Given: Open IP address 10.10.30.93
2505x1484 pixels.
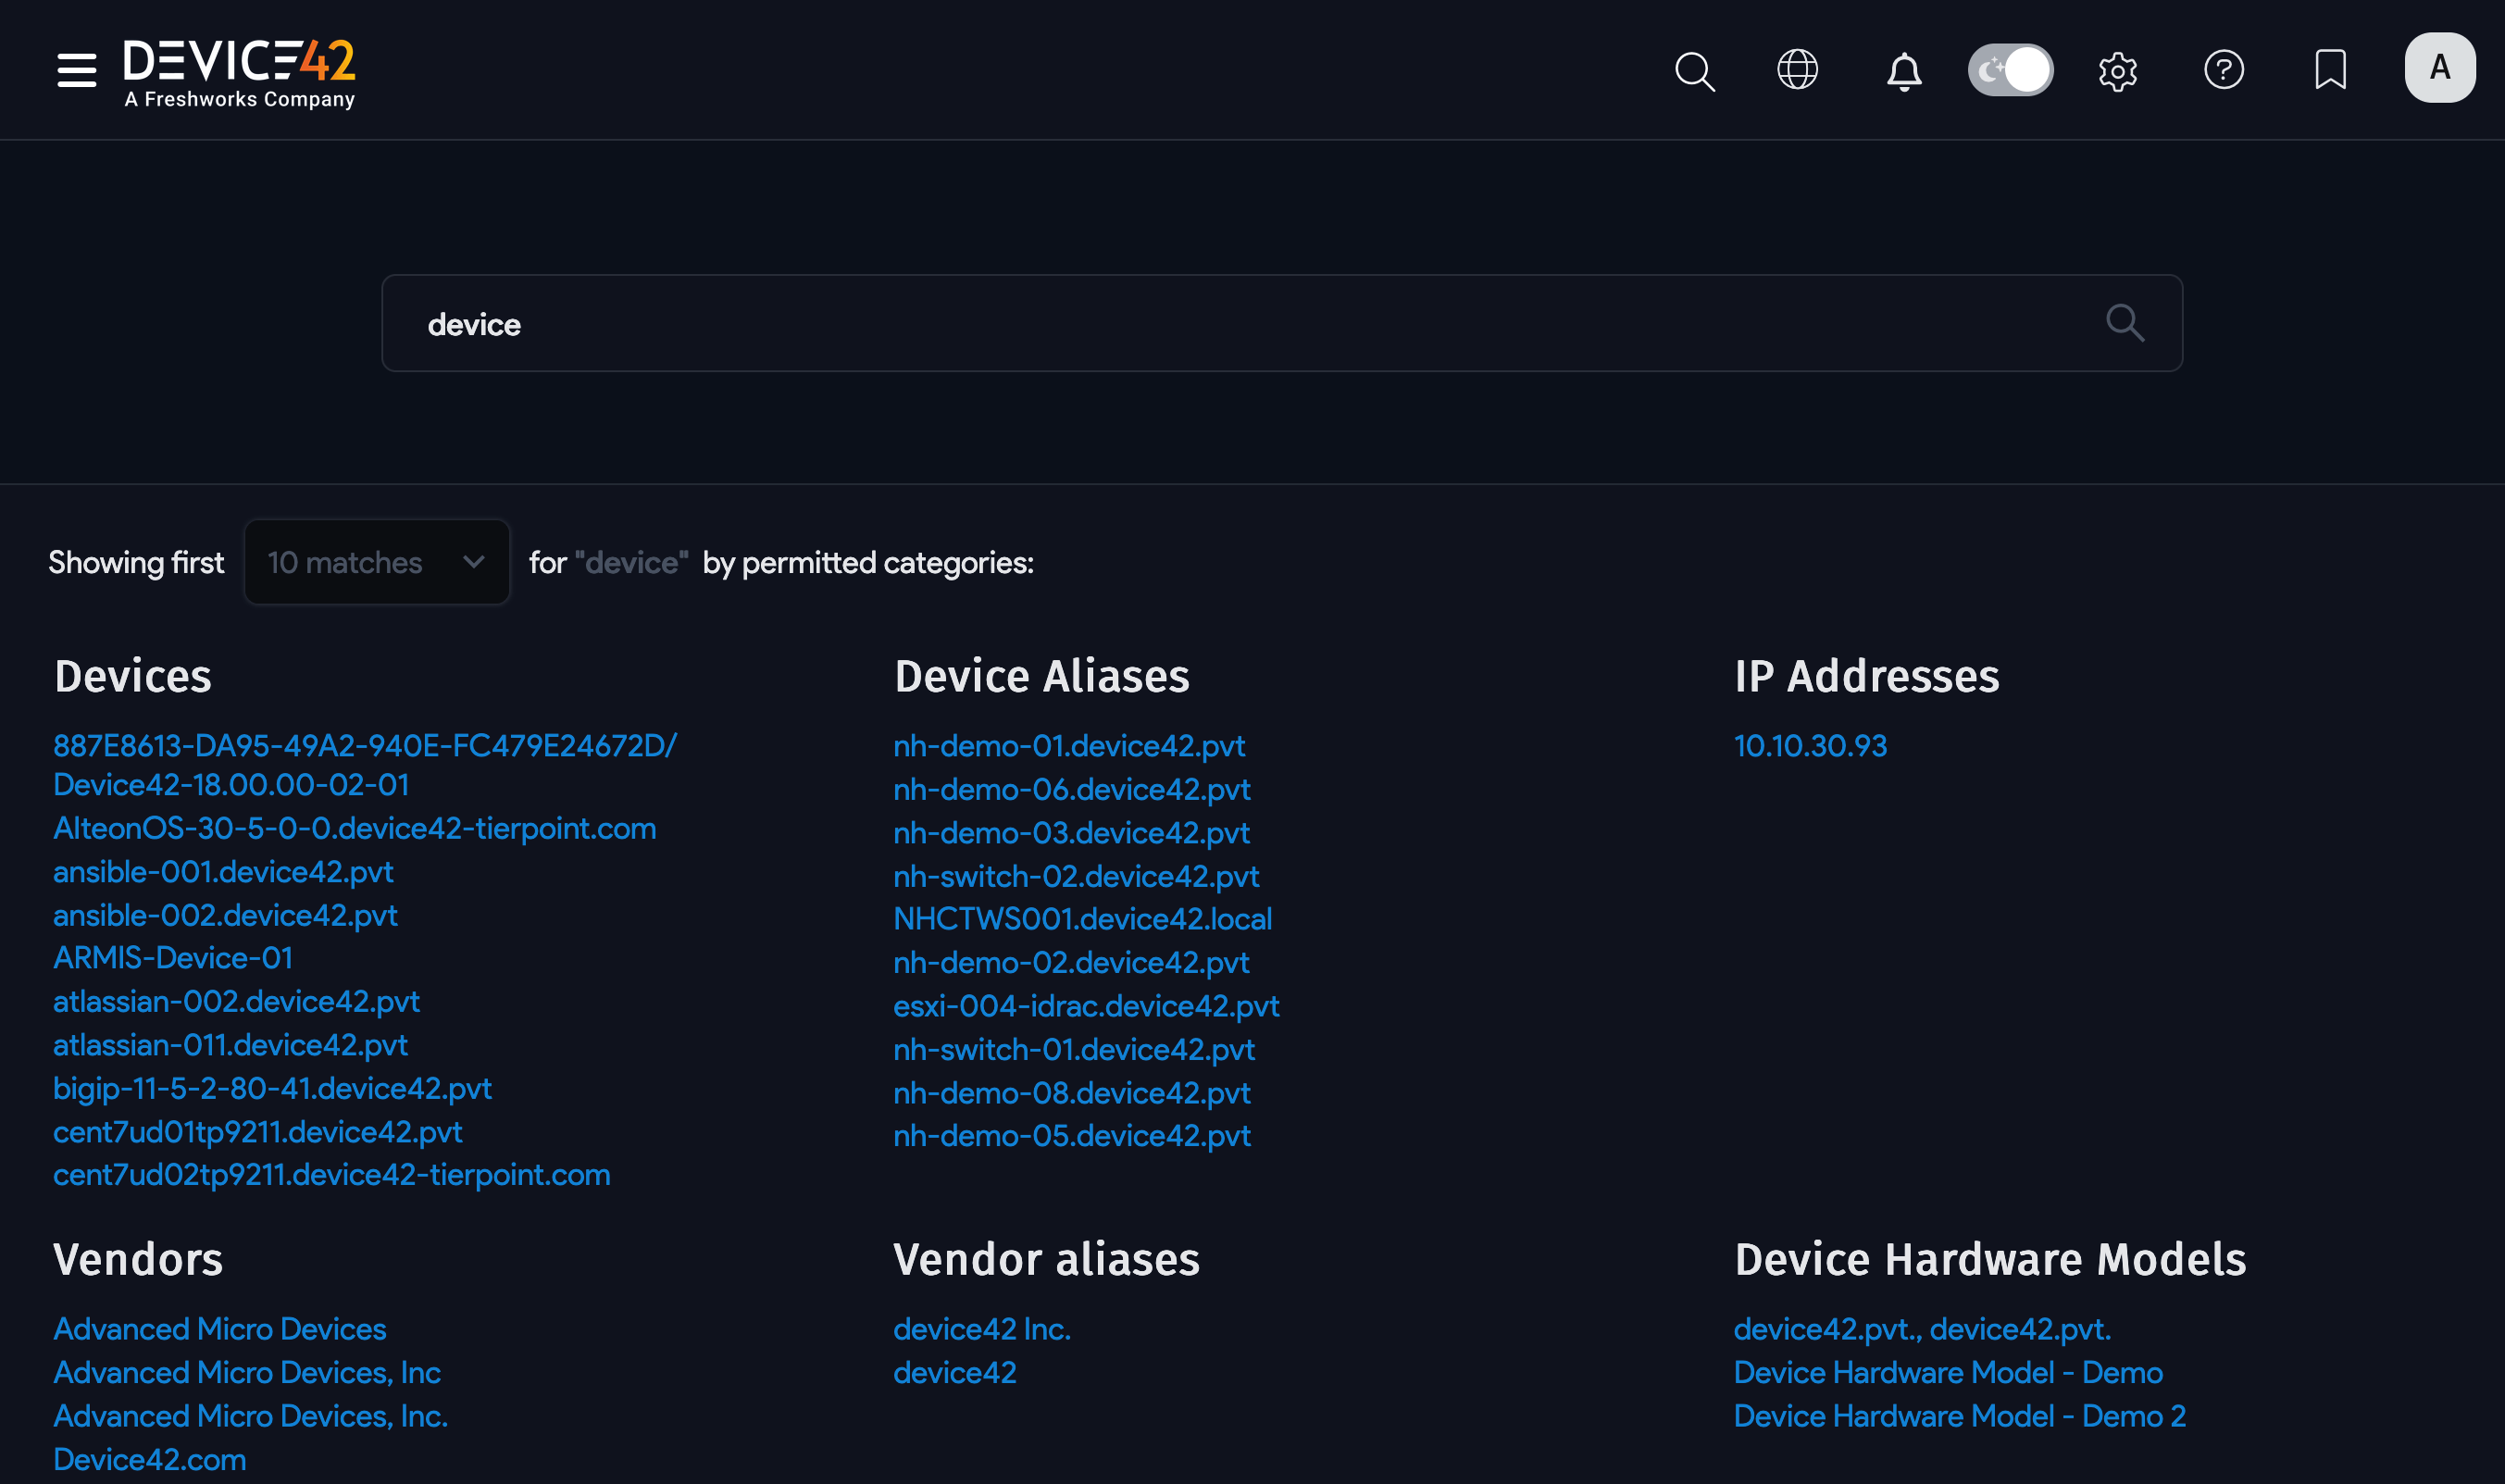Looking at the screenshot, I should [1809, 745].
